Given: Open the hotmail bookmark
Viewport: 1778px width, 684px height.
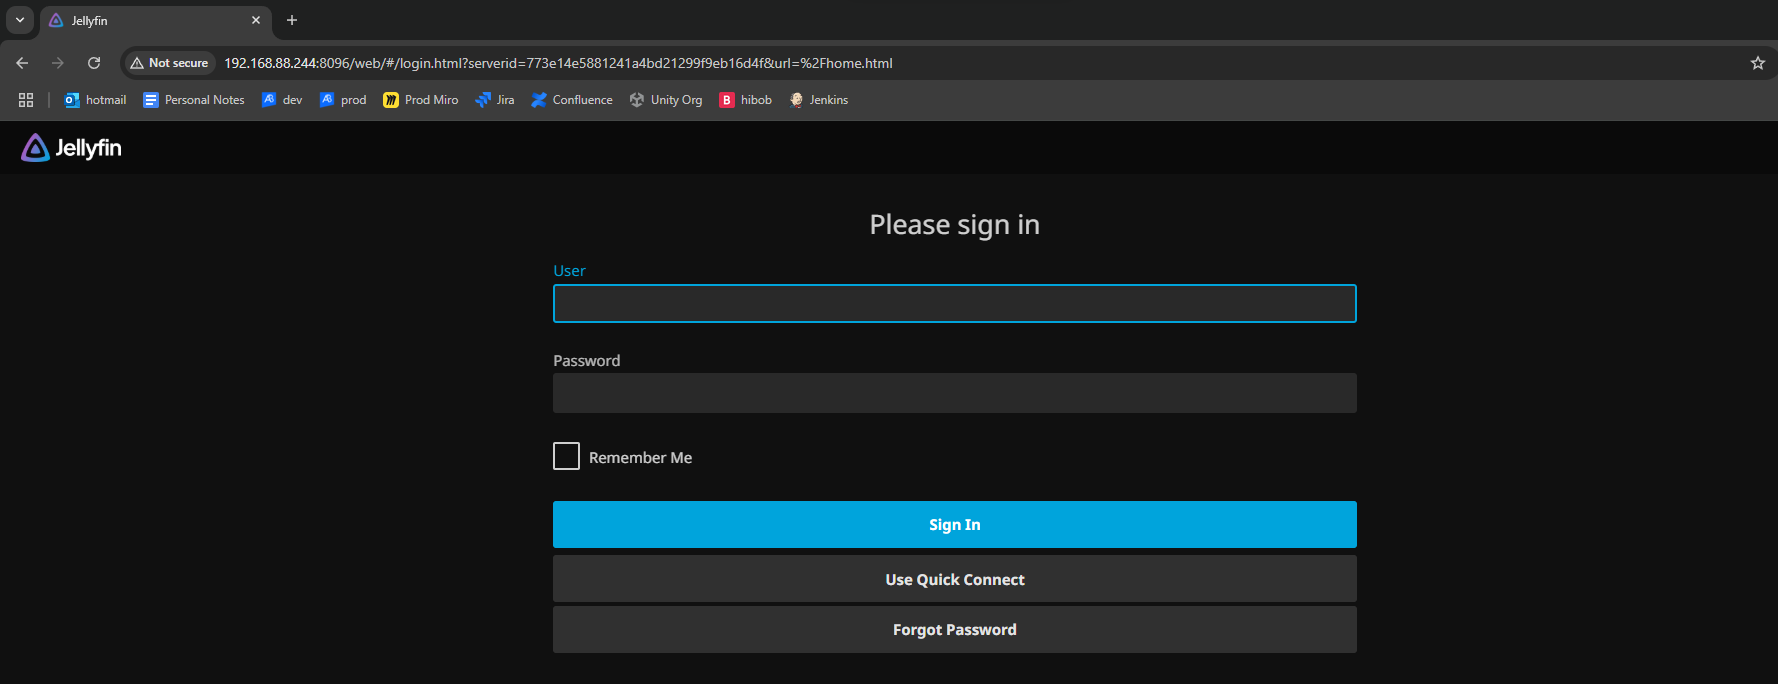Looking at the screenshot, I should click(x=95, y=100).
